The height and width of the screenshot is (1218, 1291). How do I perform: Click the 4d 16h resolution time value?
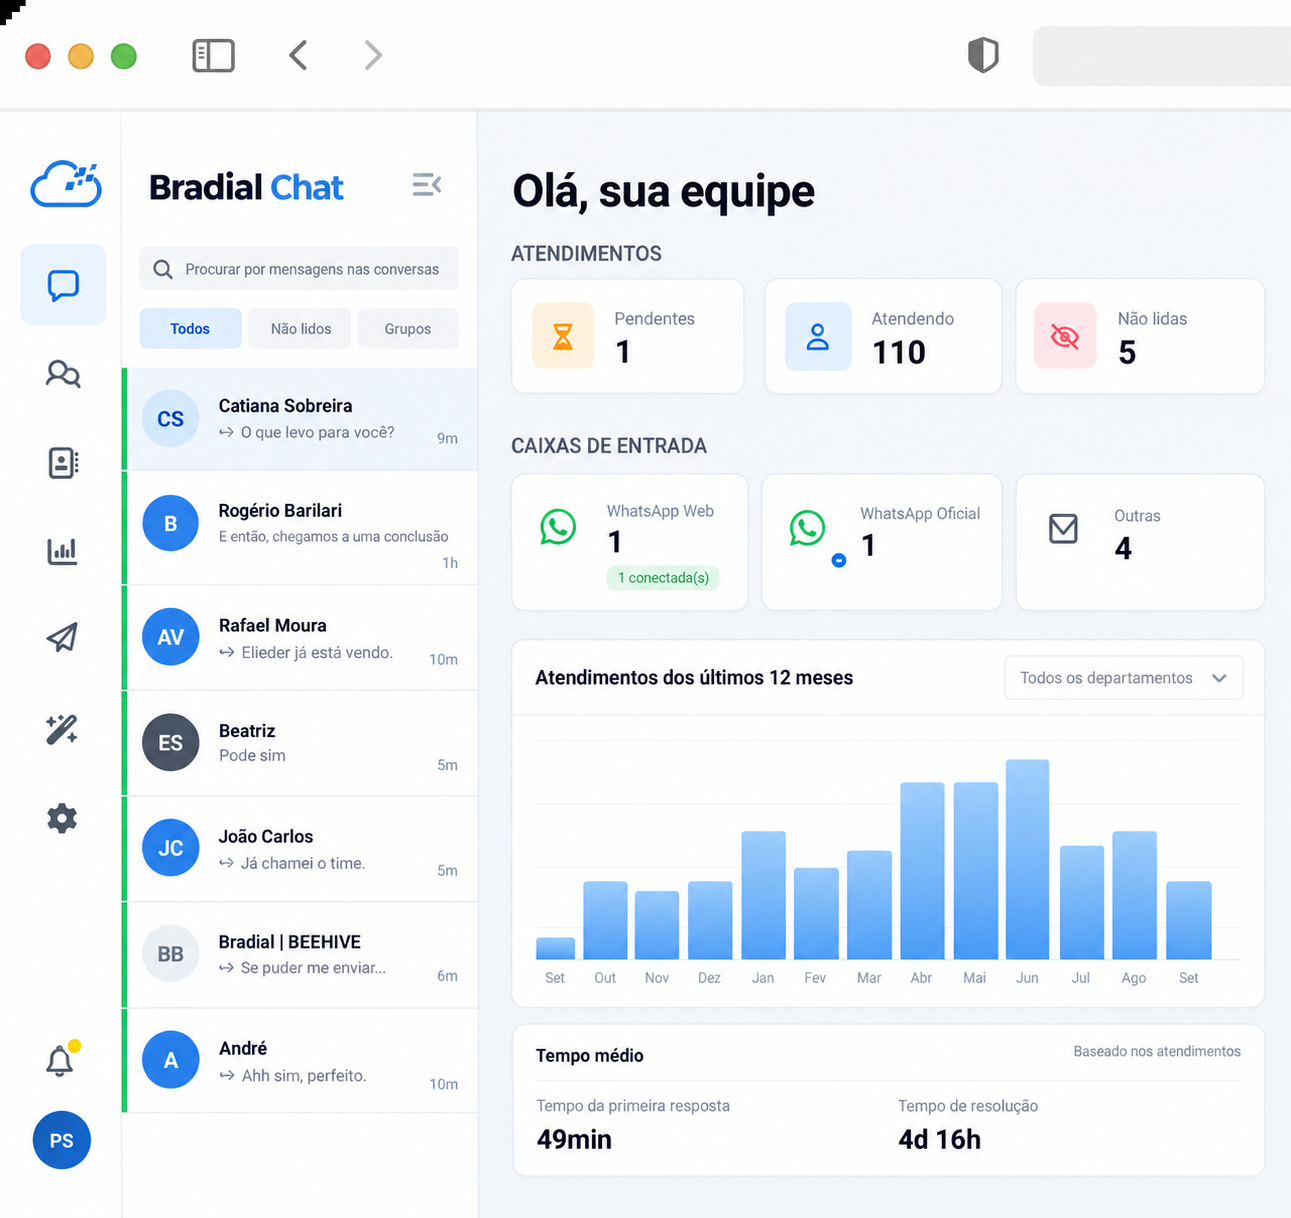(939, 1139)
